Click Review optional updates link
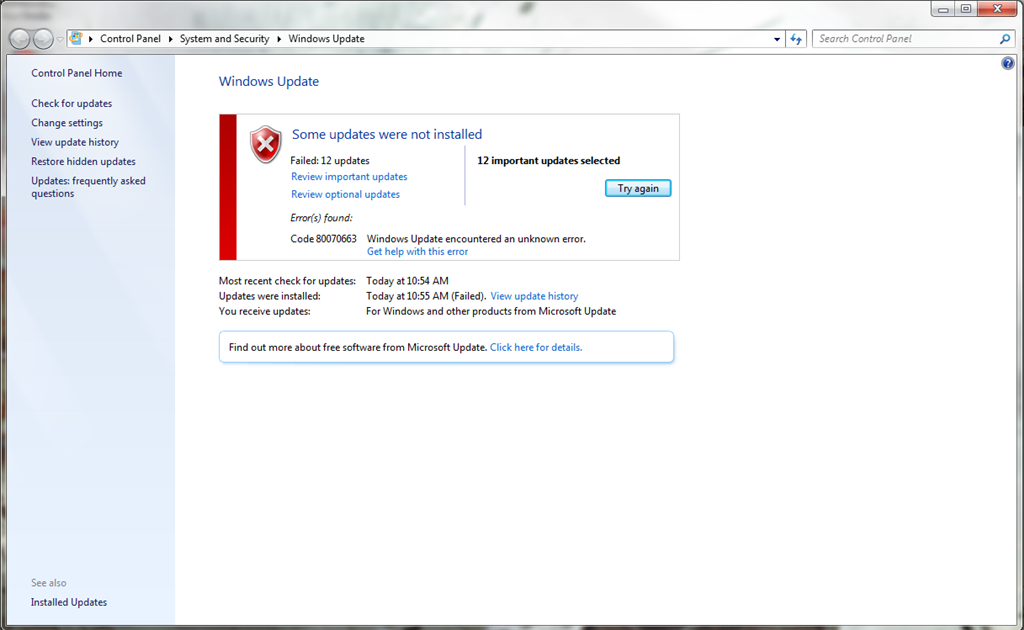 point(345,194)
